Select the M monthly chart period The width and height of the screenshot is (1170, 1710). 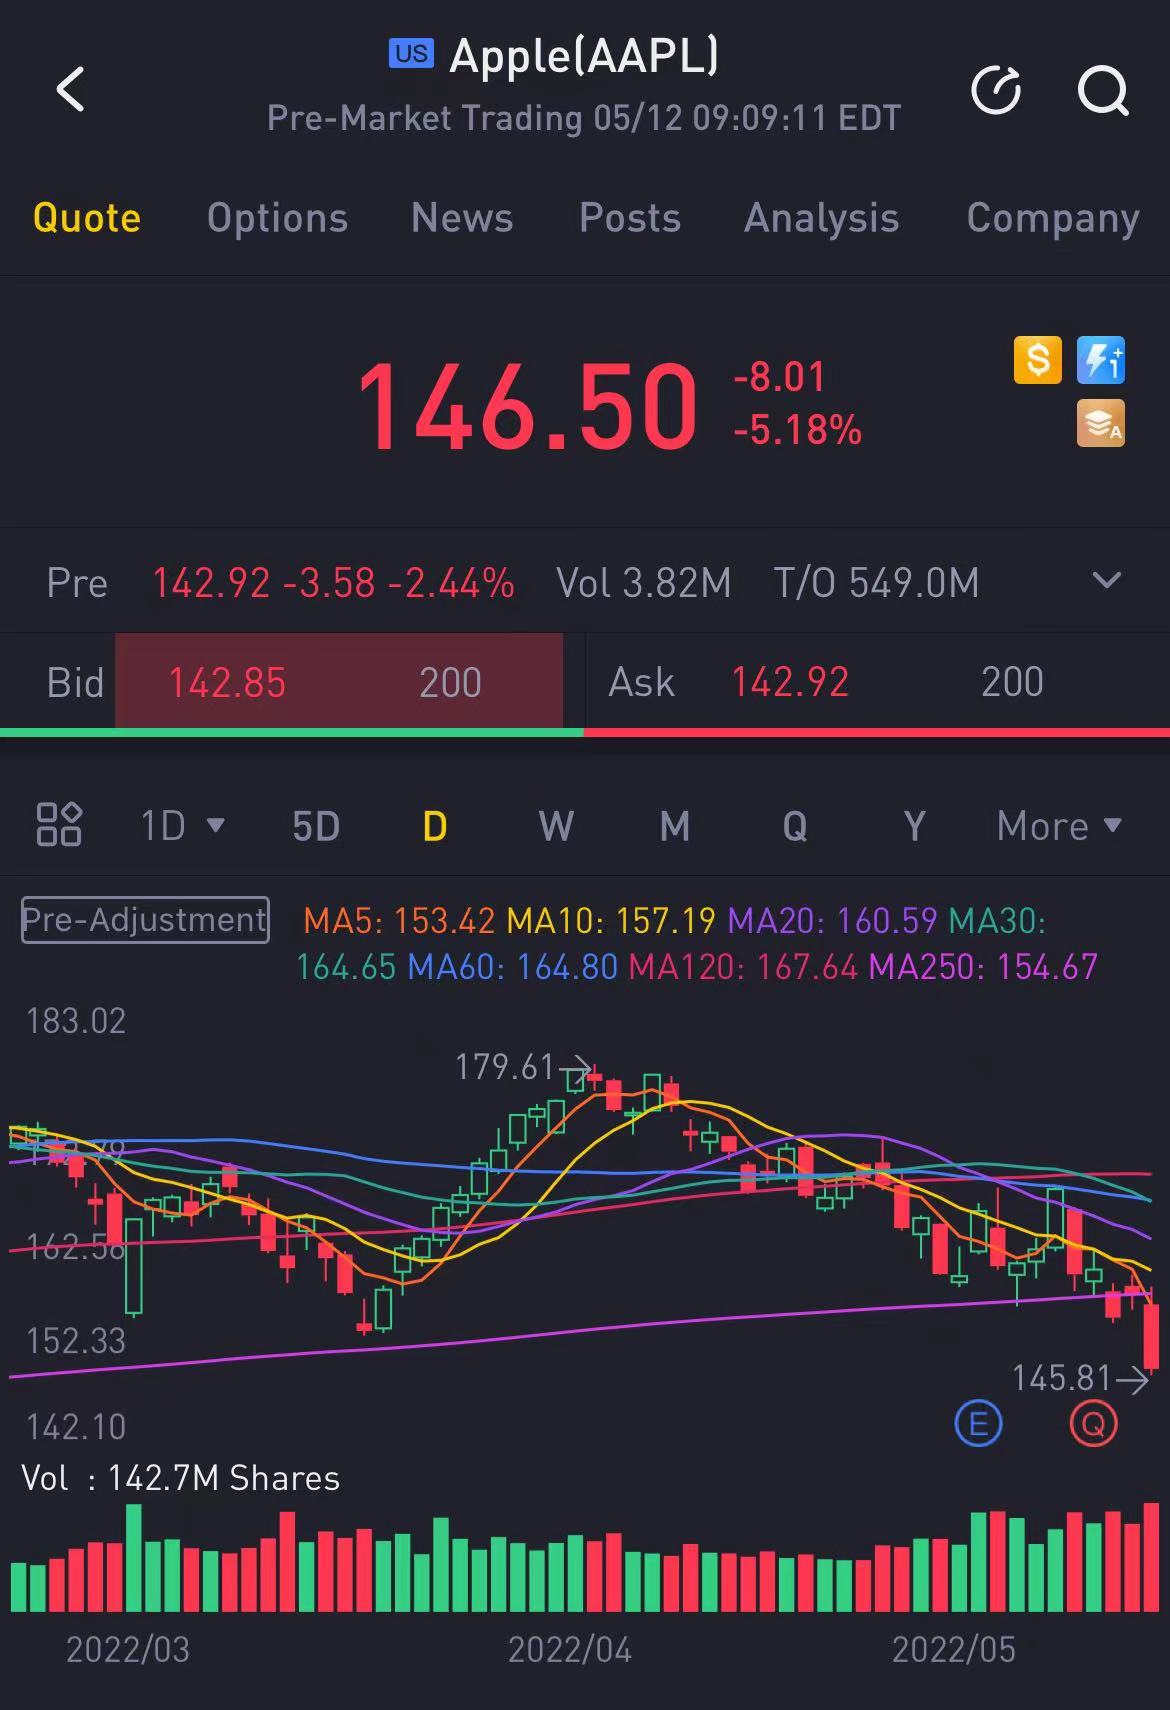[x=675, y=826]
